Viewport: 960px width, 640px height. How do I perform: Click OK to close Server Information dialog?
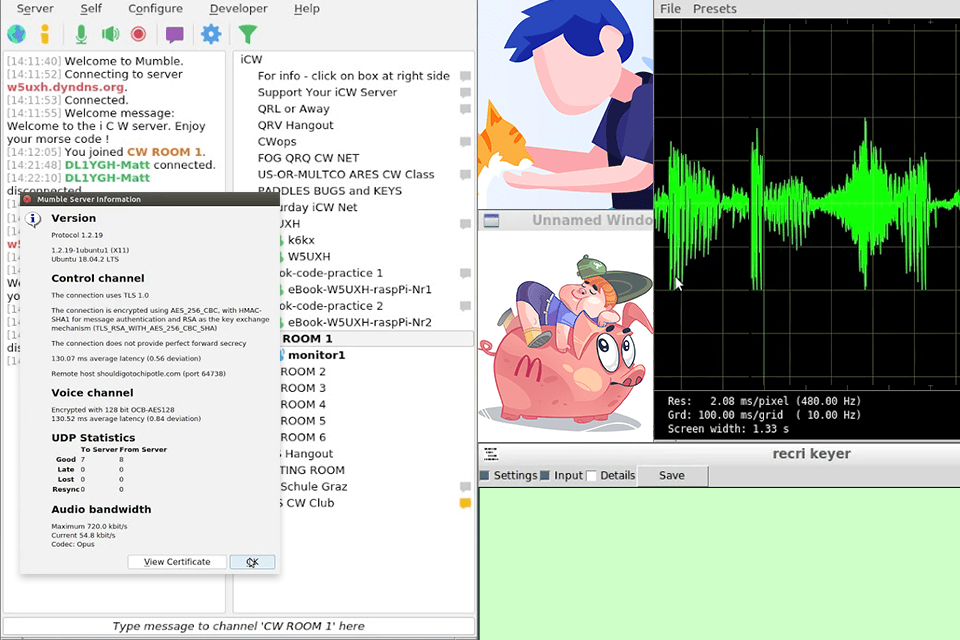251,561
